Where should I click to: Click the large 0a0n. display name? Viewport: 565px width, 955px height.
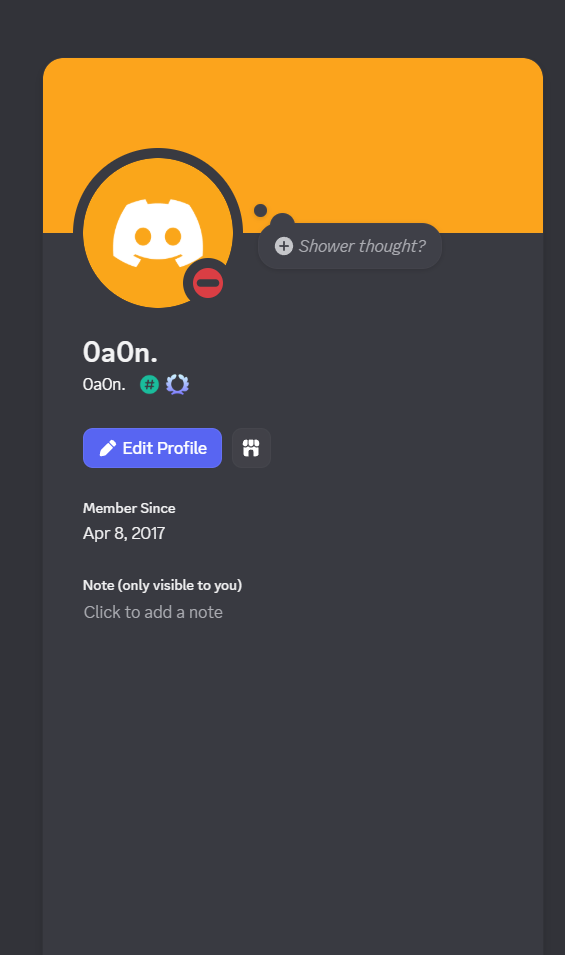point(120,352)
